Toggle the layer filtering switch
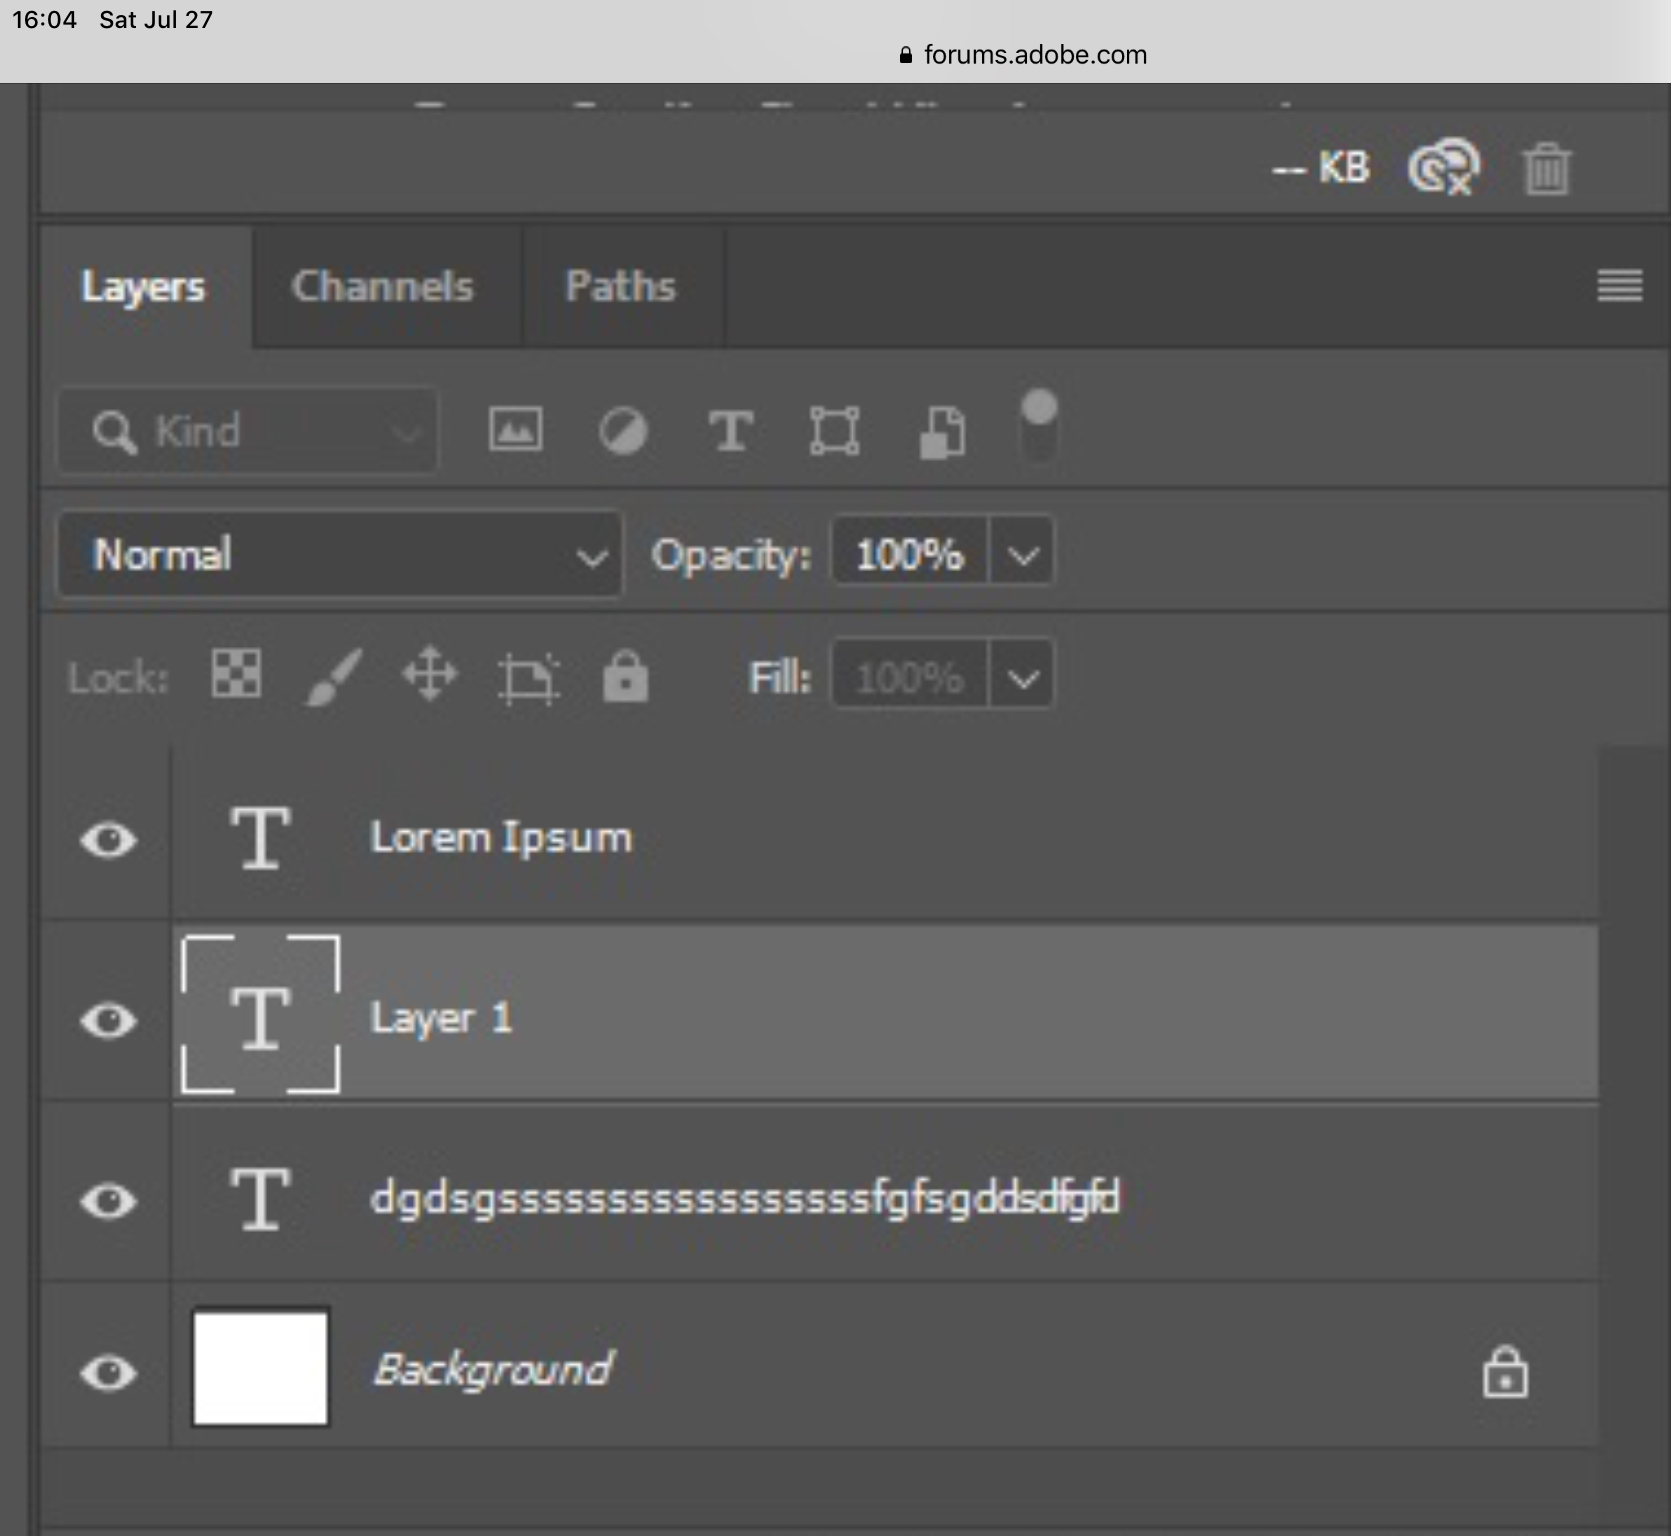 click(1039, 425)
